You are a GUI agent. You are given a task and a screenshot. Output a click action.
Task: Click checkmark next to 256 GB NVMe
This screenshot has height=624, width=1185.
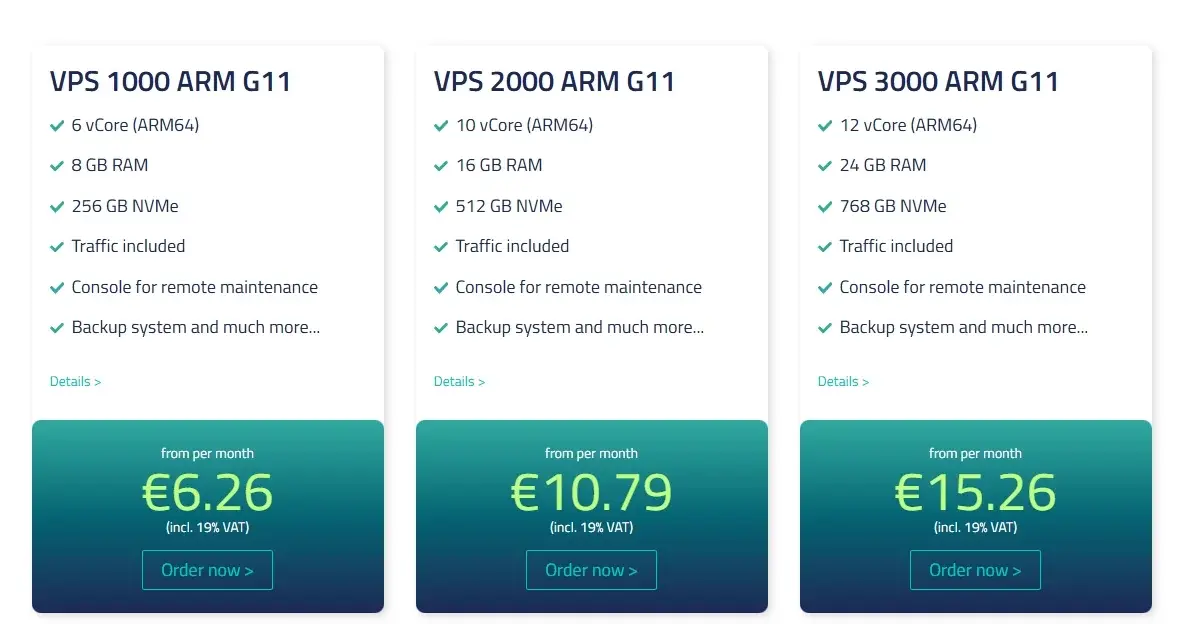click(57, 206)
